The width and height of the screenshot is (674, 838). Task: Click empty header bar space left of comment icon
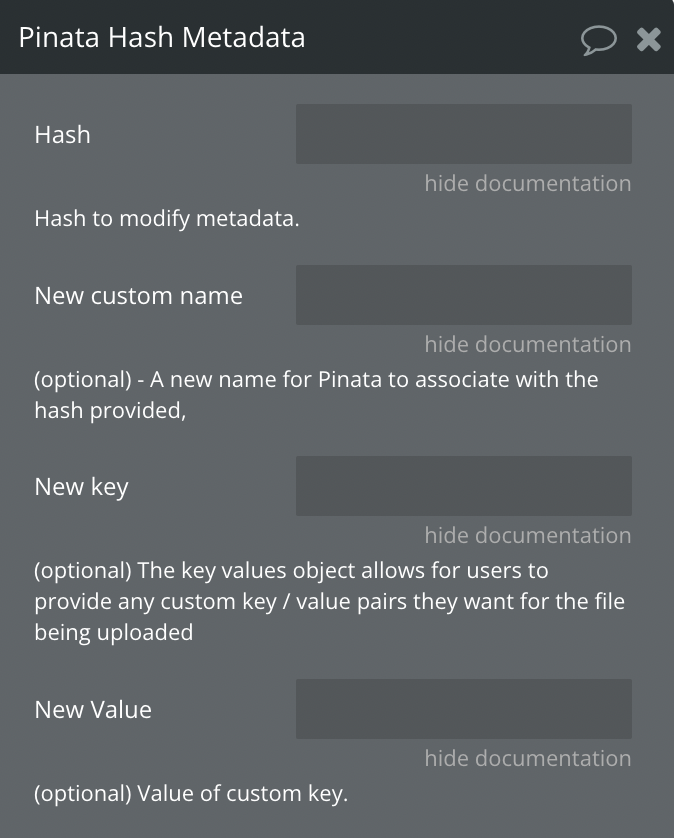444,37
